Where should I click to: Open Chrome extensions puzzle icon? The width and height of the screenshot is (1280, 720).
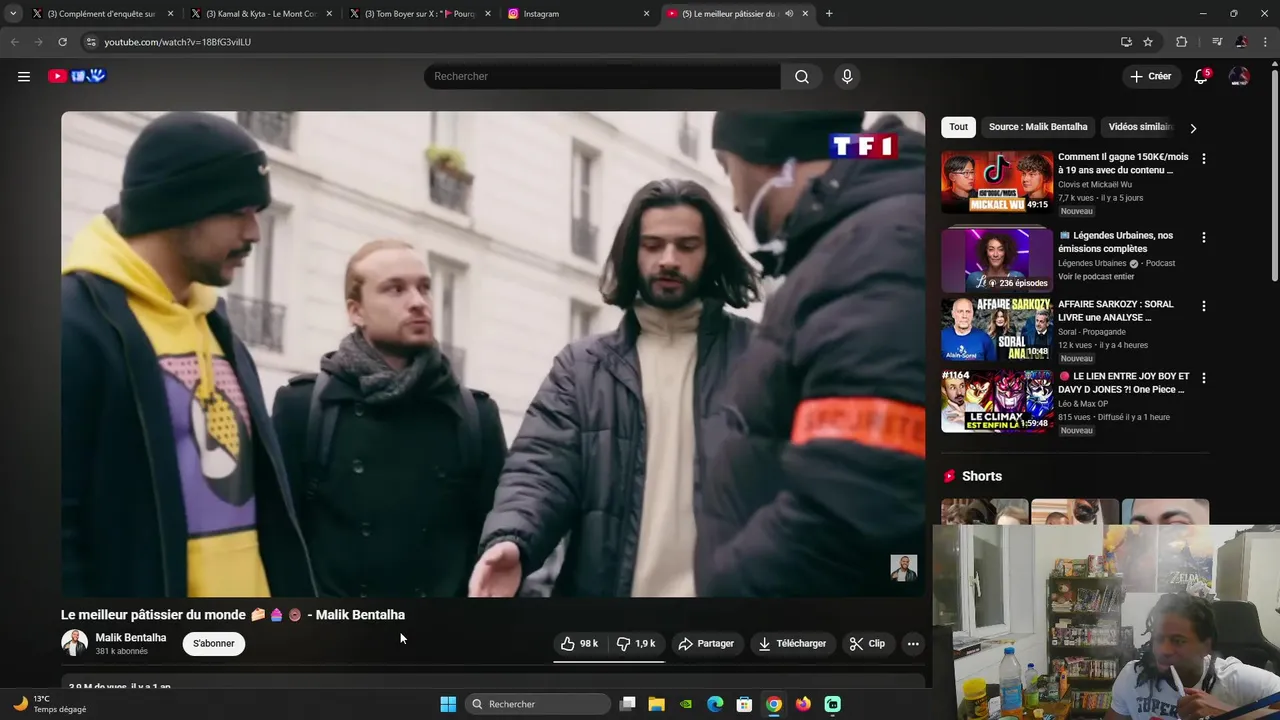point(1181,42)
